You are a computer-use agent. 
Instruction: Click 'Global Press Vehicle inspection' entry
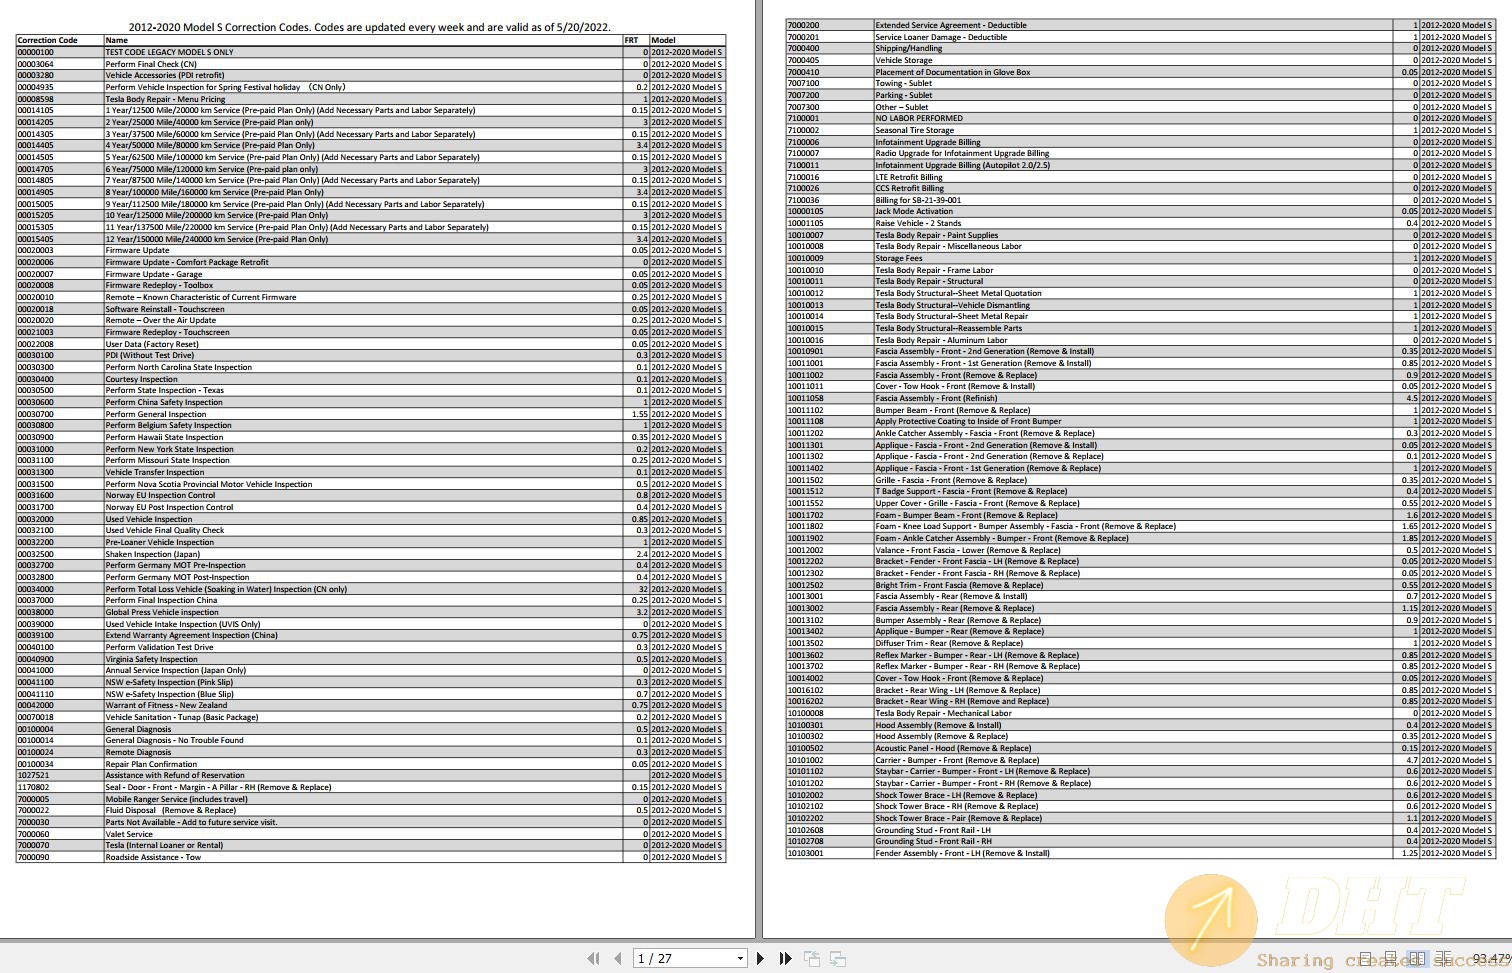162,612
